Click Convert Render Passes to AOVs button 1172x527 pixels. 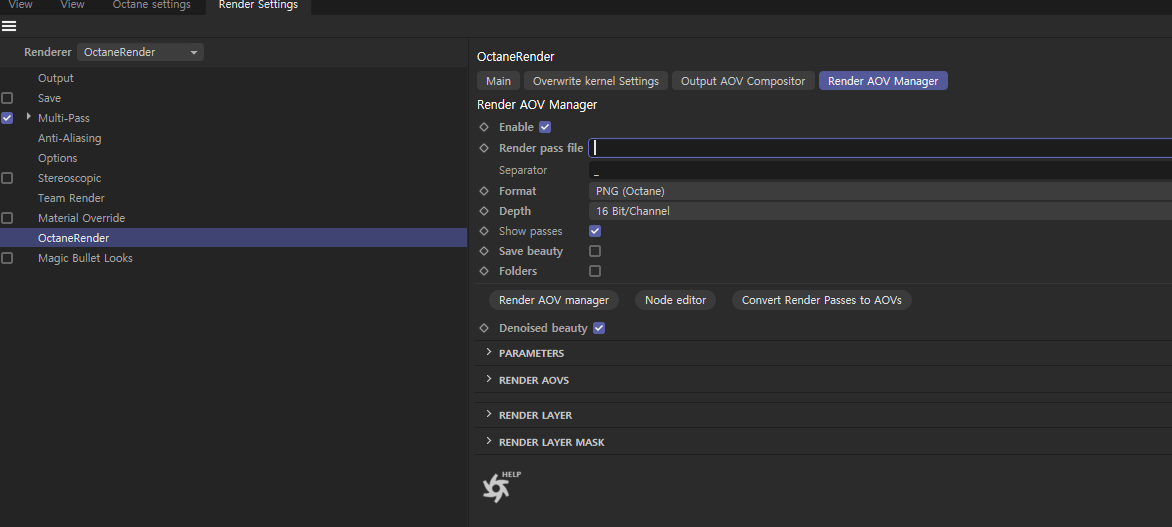tap(821, 300)
